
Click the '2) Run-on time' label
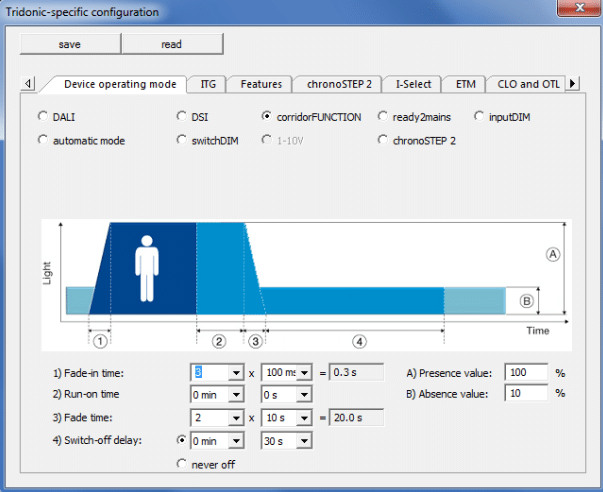click(86, 394)
